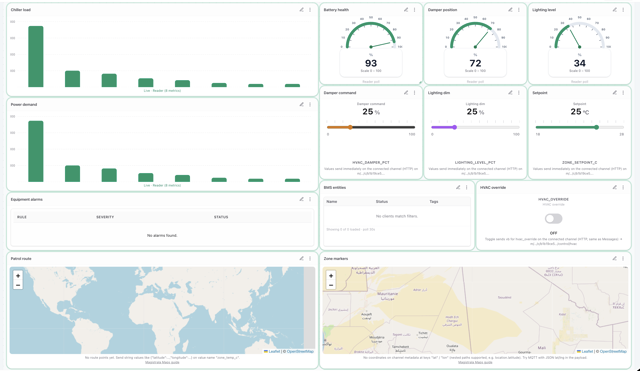Open the Lighting level kebab menu
This screenshot has width=640, height=371.
click(x=623, y=10)
